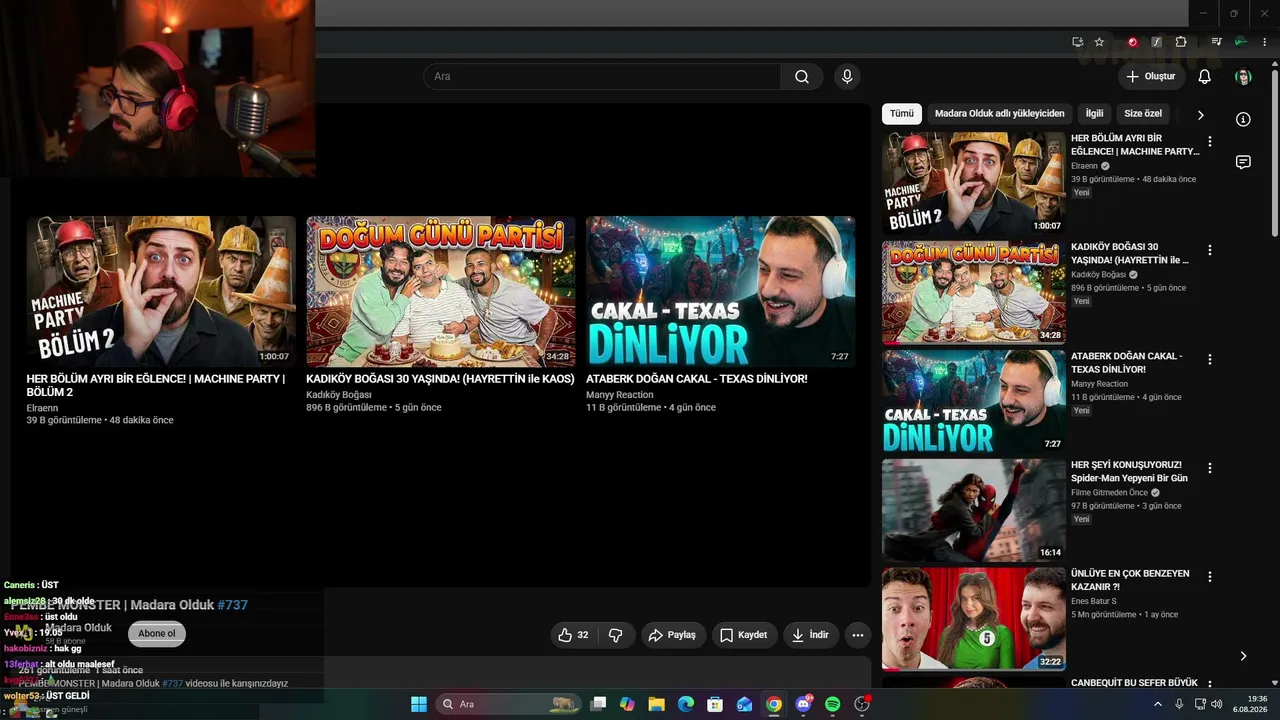1280x720 pixels.
Task: Play the DOĞUM GÜNÜ PARTİSİ end-screen thumbnail
Action: [441, 291]
